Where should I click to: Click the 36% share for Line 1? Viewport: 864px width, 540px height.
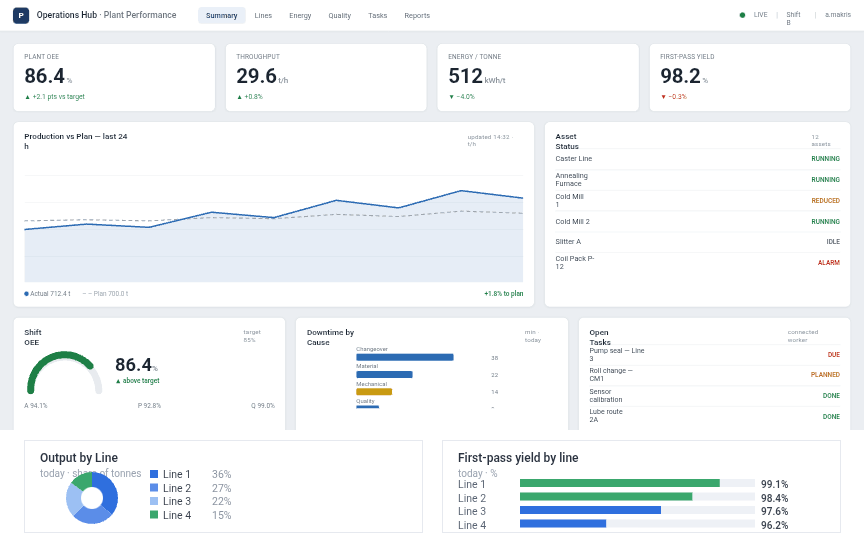tap(222, 474)
